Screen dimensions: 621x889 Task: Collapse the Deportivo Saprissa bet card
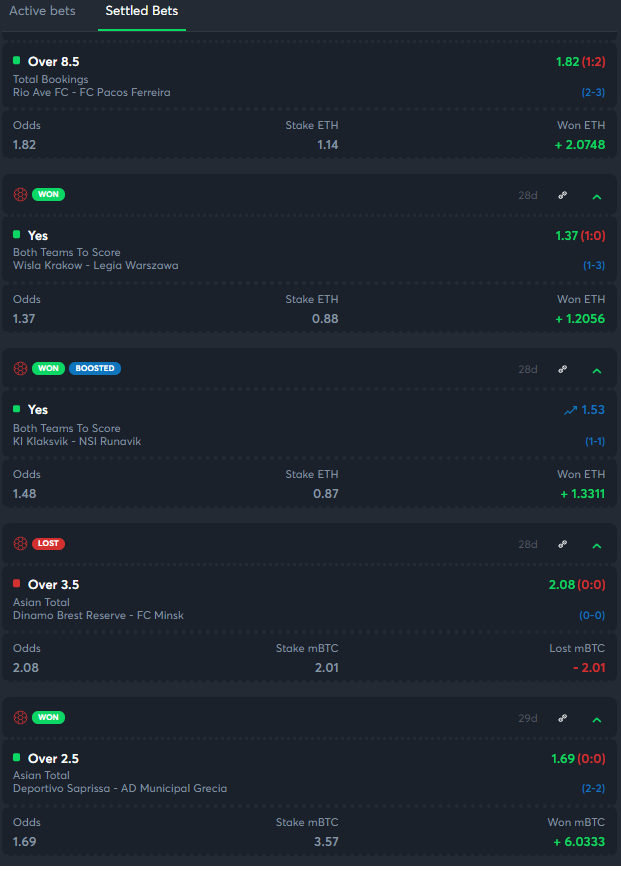pyautogui.click(x=597, y=720)
